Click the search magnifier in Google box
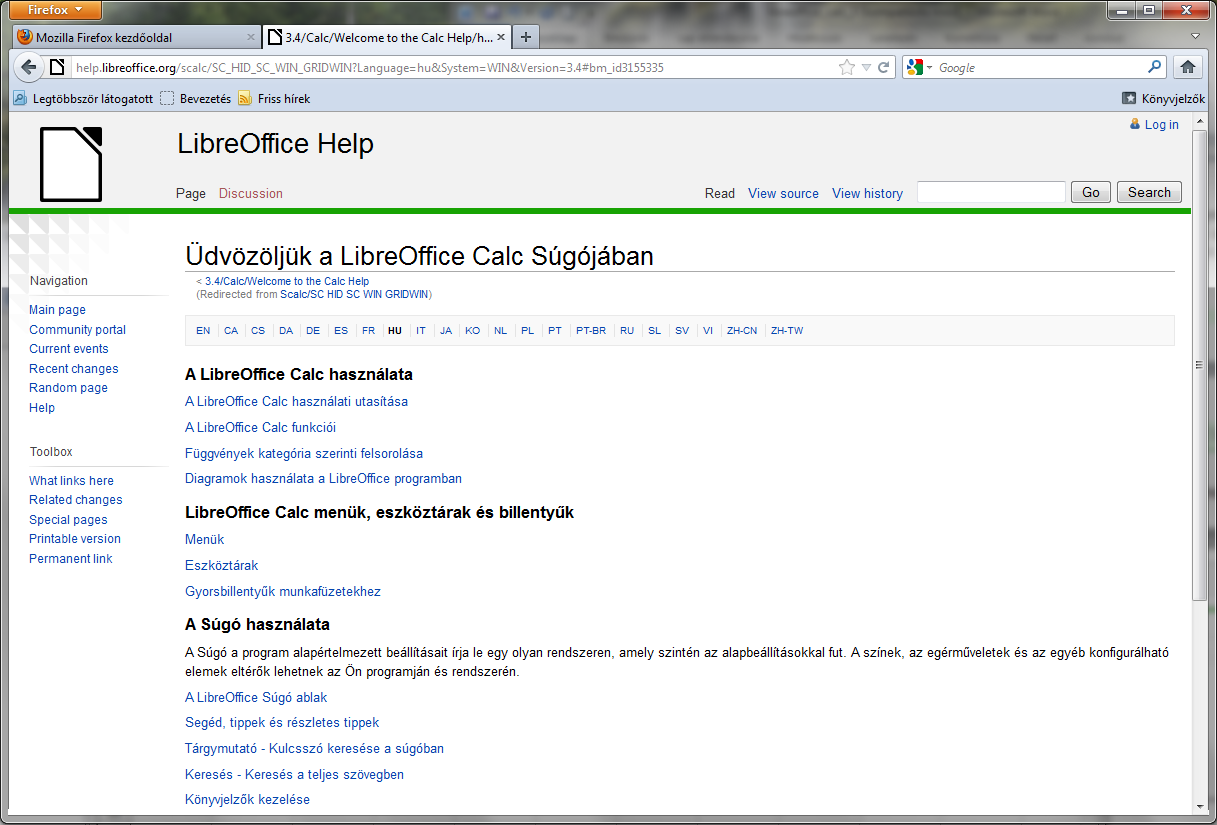Viewport: 1217px width, 825px height. (x=1155, y=67)
